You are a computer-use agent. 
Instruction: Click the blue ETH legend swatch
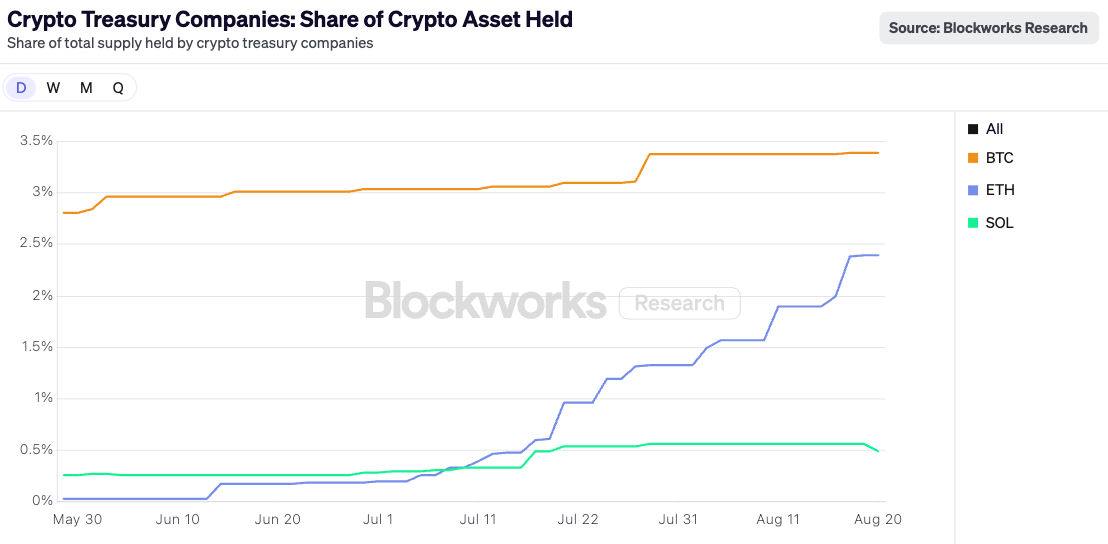[973, 190]
